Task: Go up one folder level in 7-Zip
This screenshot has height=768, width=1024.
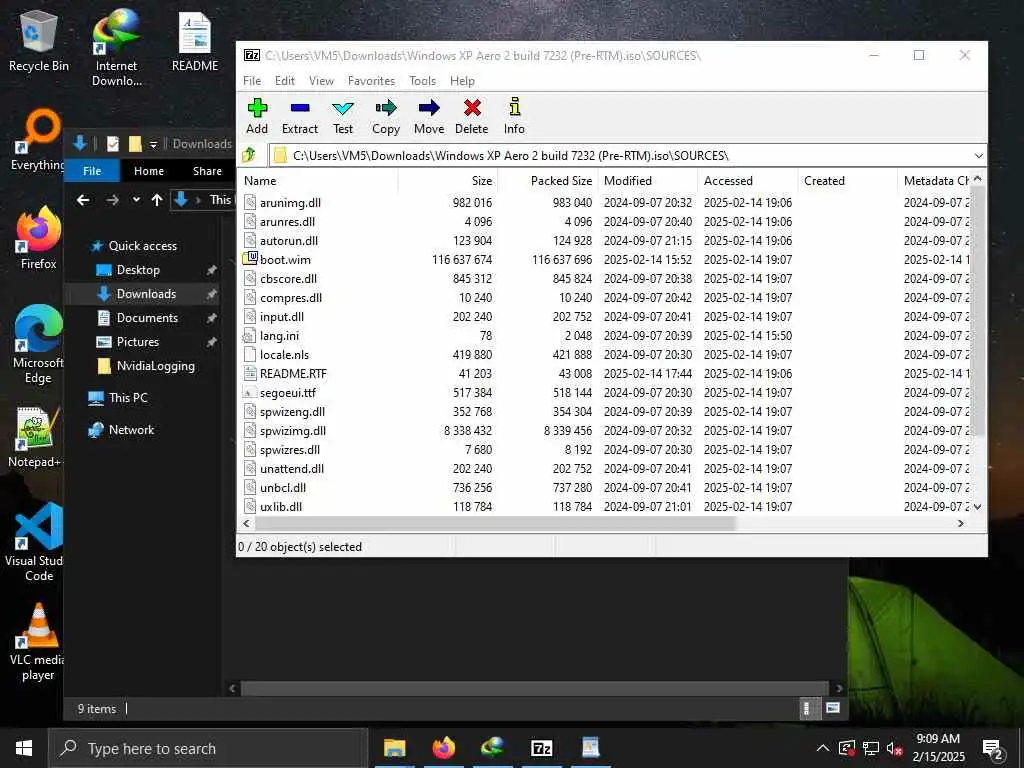Action: 248,155
